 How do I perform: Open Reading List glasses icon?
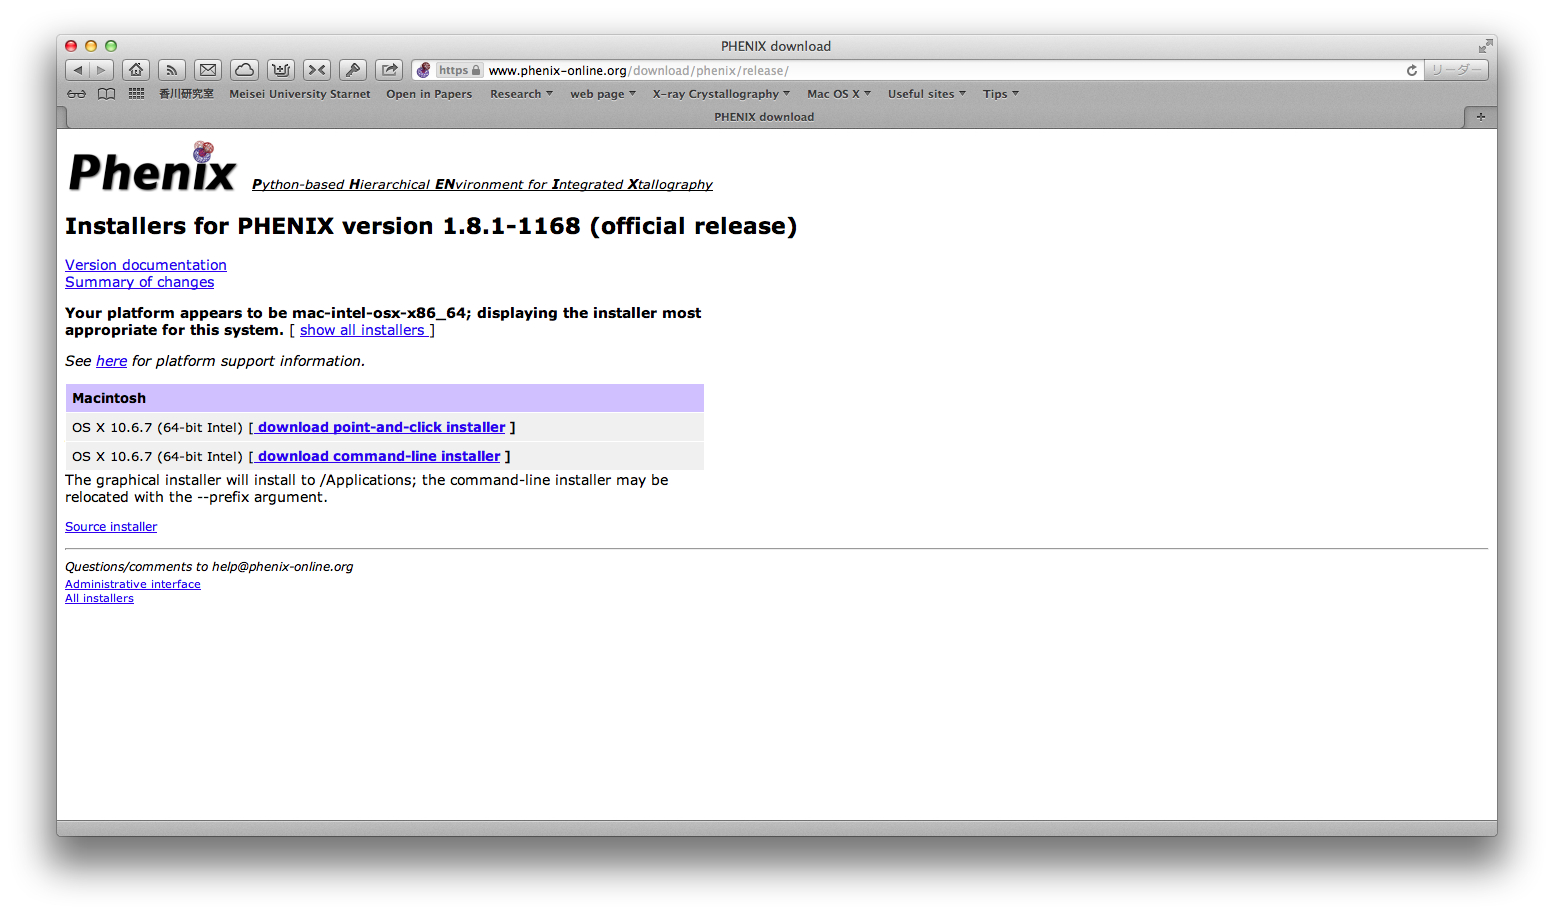point(77,94)
